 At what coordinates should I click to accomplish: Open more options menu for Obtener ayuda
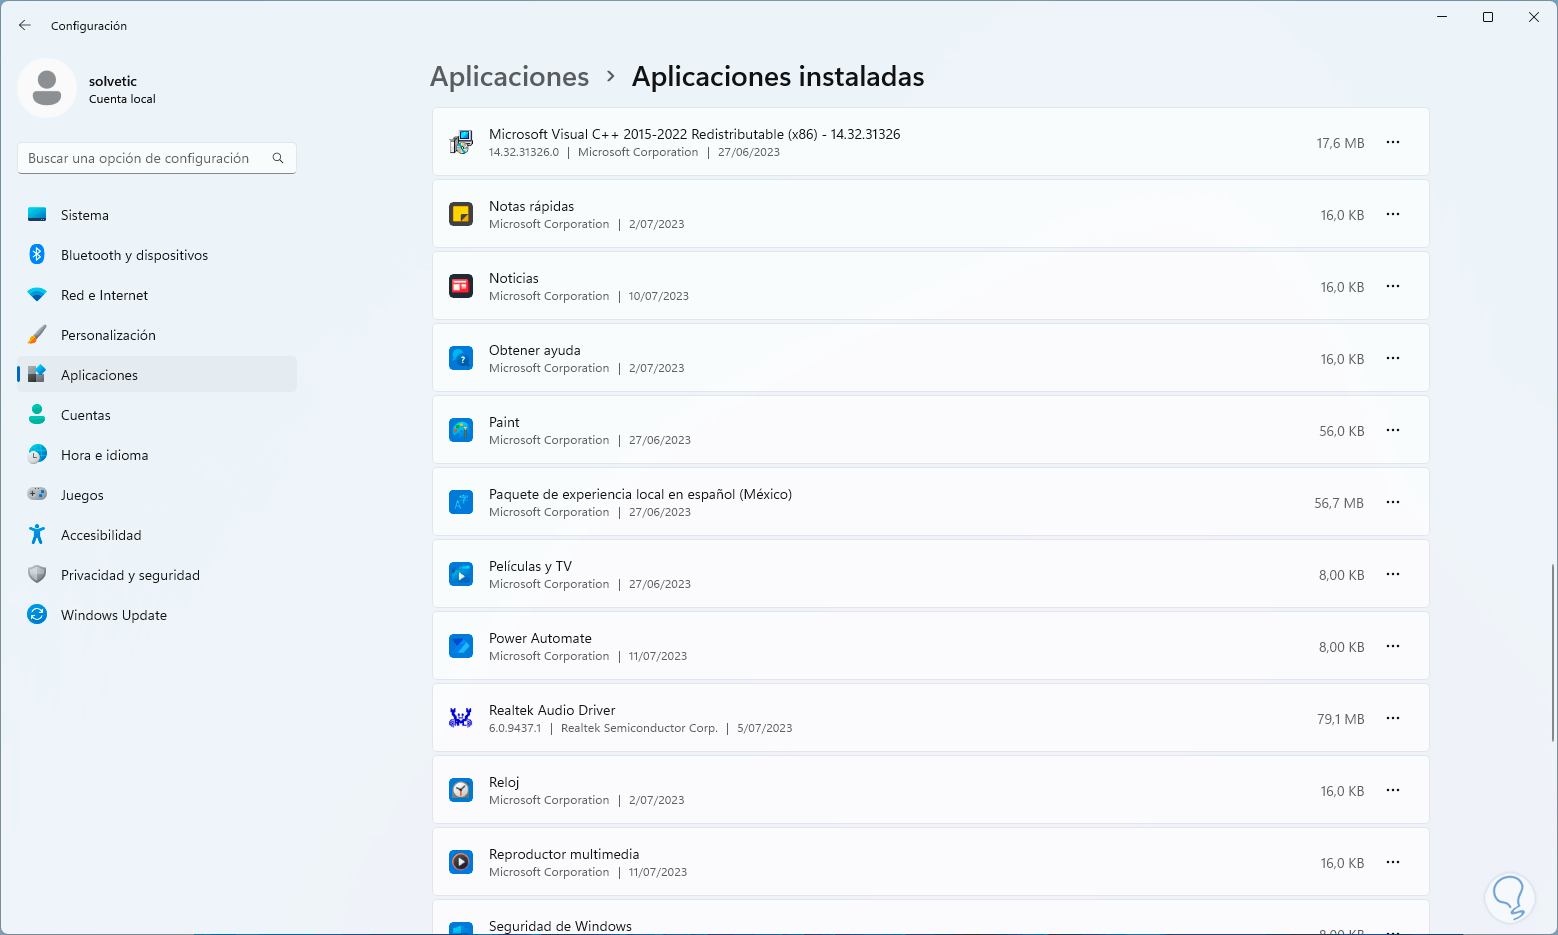pos(1393,359)
